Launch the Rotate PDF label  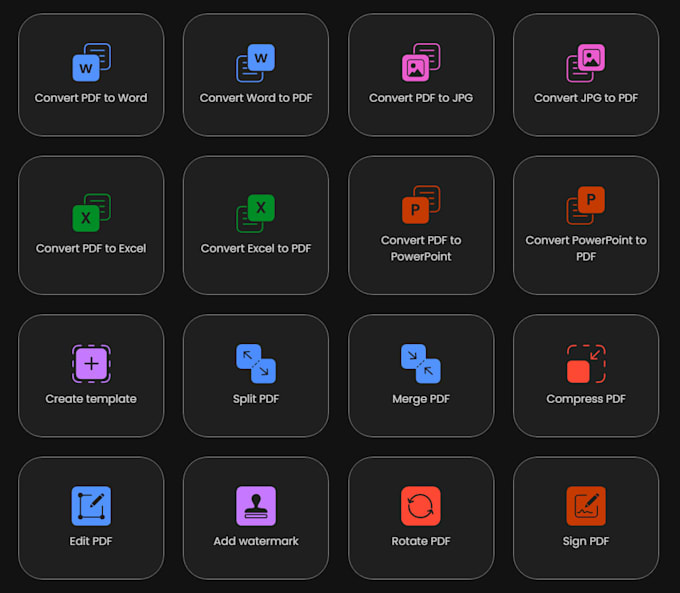pos(421,541)
